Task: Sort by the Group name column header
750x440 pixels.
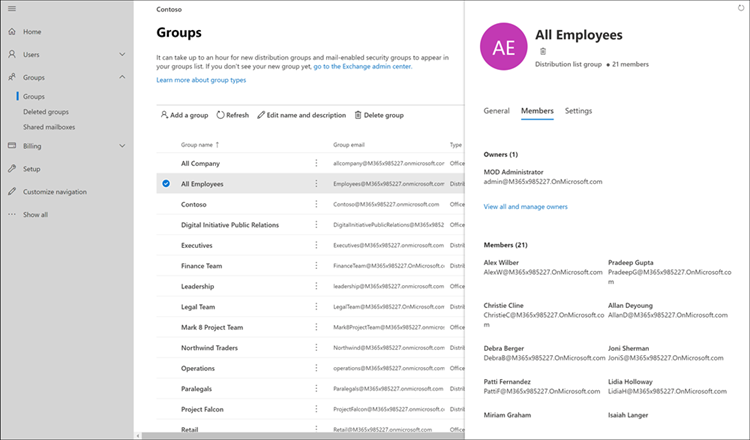Action: 200,145
